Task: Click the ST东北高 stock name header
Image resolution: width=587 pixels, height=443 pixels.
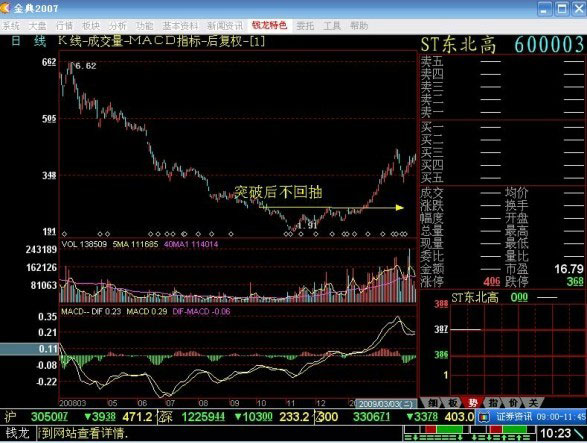Action: tap(458, 45)
